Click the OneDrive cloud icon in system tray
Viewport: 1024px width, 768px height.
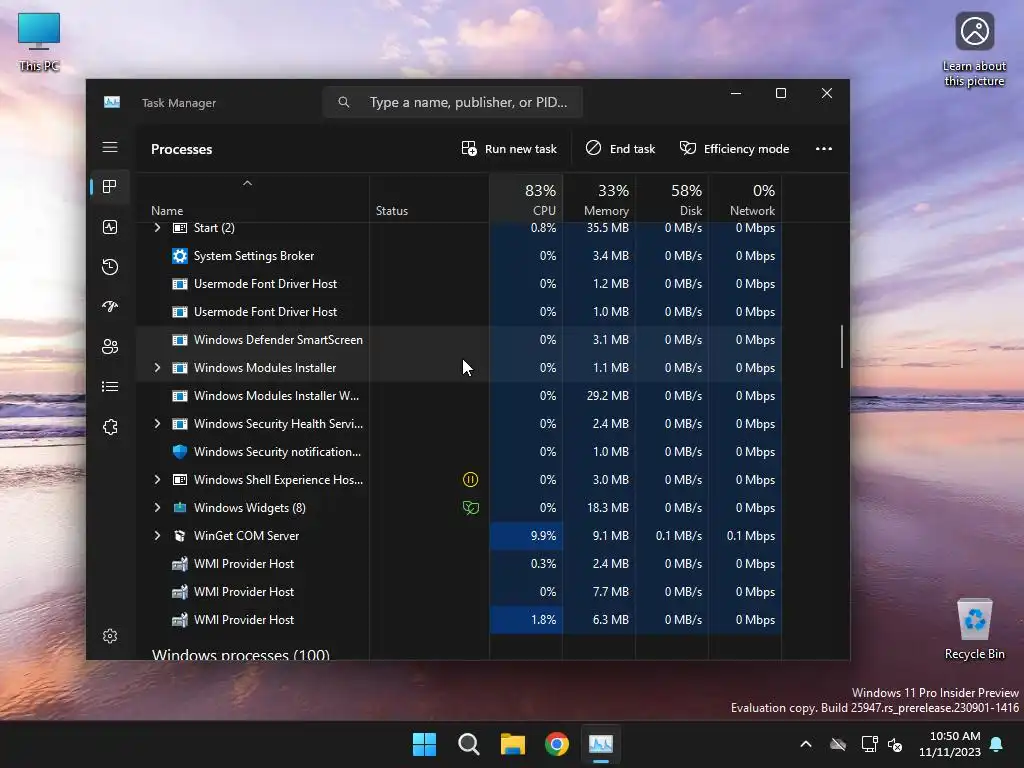tap(838, 744)
